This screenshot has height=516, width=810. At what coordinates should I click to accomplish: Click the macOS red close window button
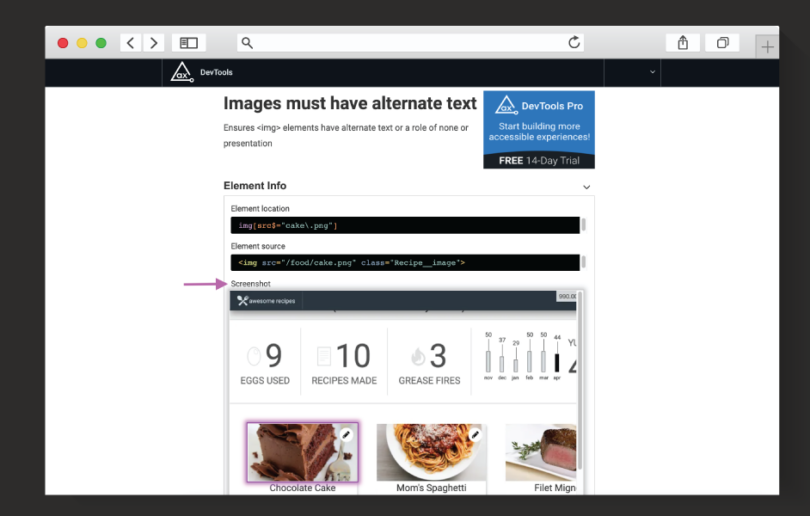pyautogui.click(x=63, y=43)
